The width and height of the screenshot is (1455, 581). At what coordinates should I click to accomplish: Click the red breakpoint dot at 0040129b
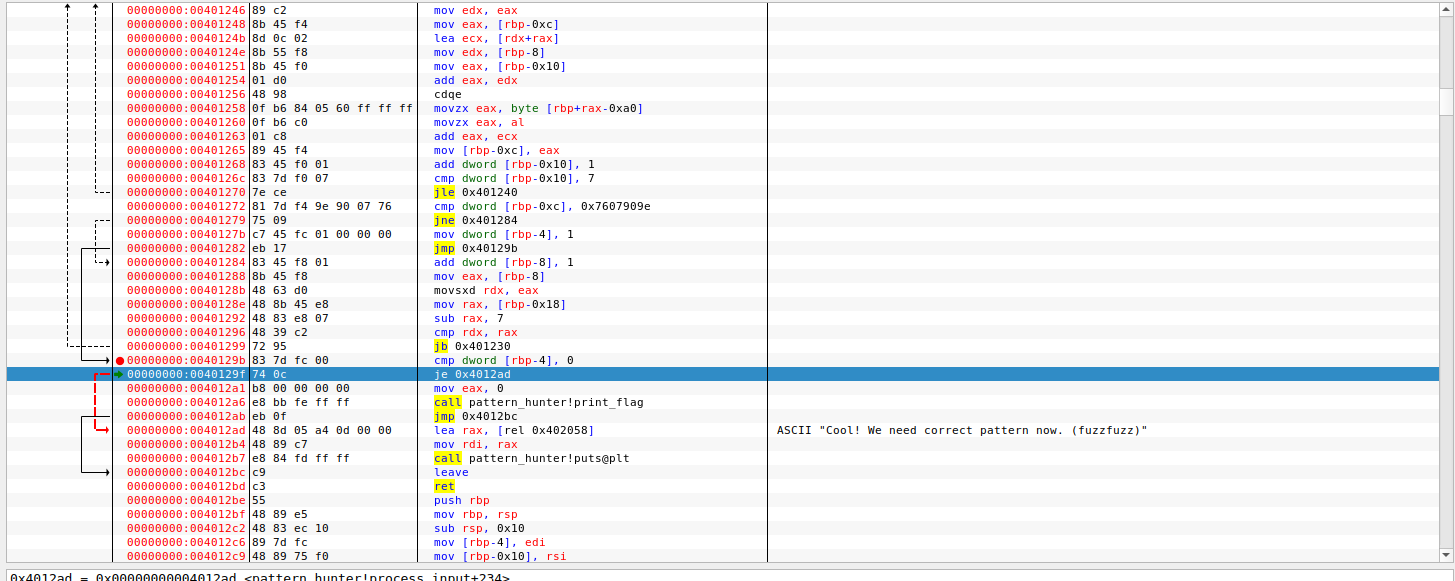click(119, 360)
